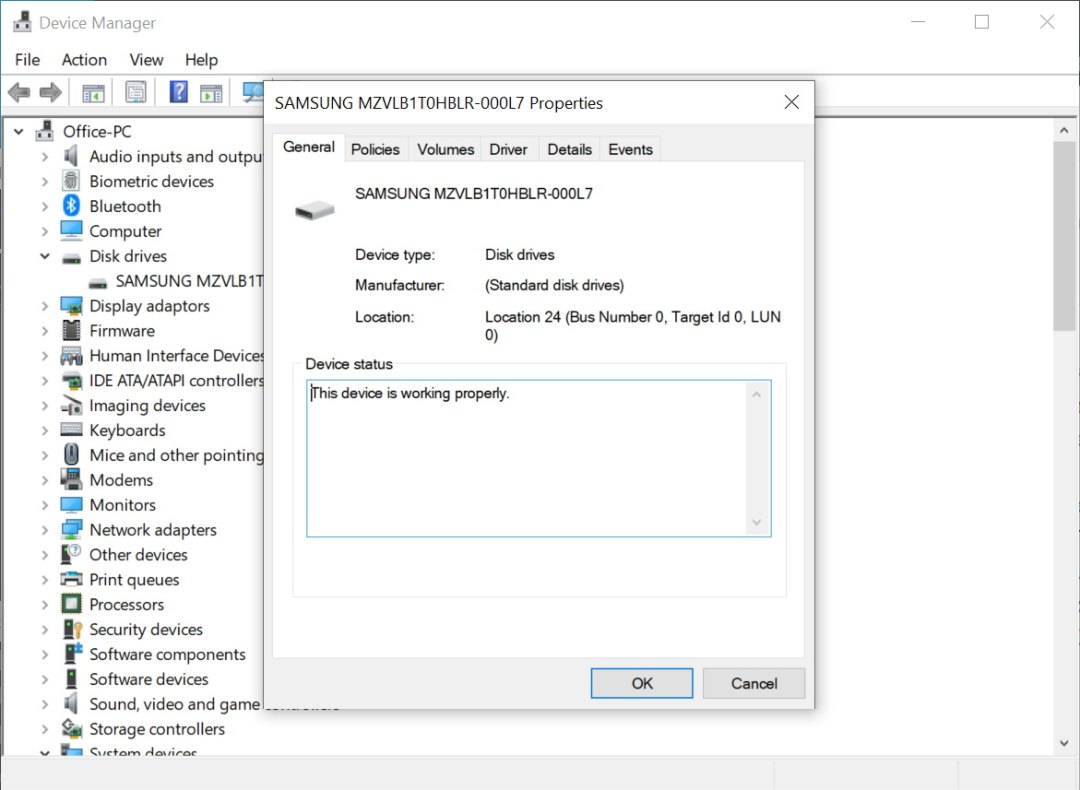Click the Office-PC computer icon
The image size is (1080, 790).
(x=45, y=131)
